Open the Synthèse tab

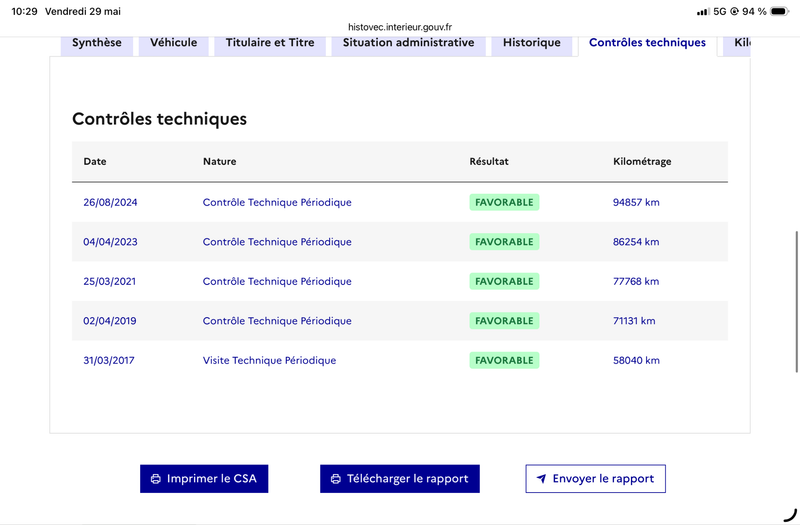tap(97, 43)
